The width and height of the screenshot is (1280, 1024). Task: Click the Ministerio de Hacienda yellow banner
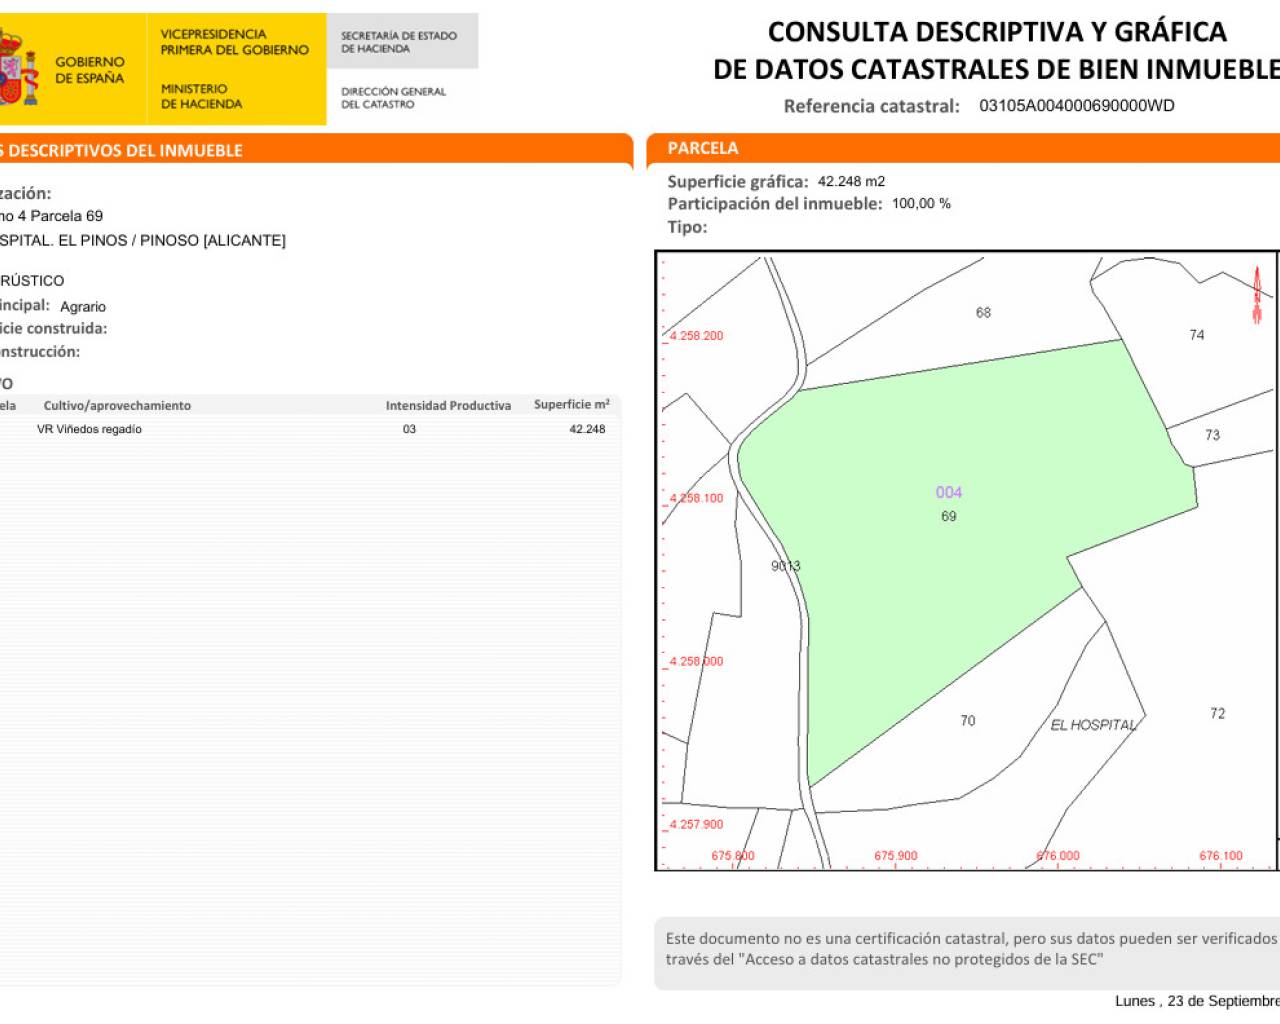pyautogui.click(x=234, y=69)
